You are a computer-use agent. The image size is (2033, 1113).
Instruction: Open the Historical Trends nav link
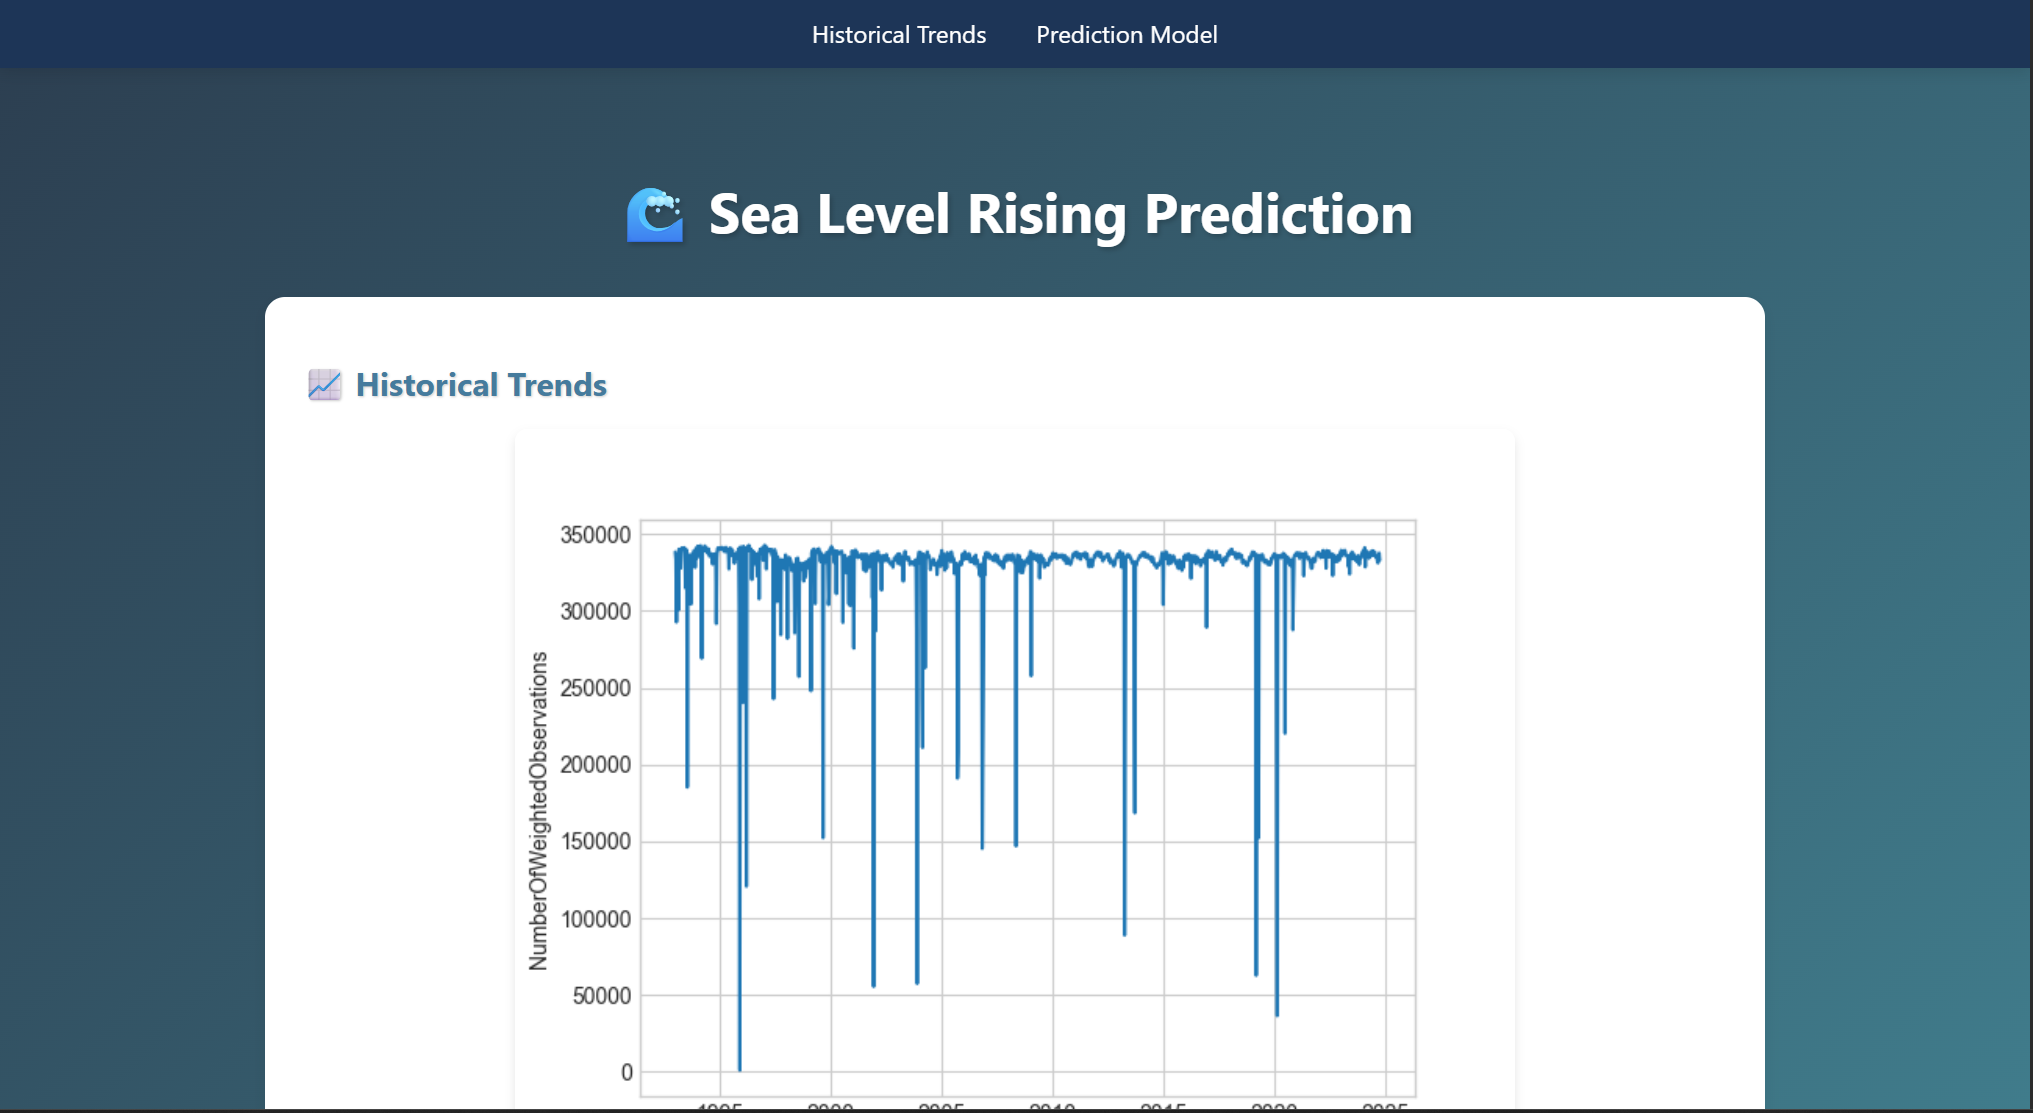898,35
